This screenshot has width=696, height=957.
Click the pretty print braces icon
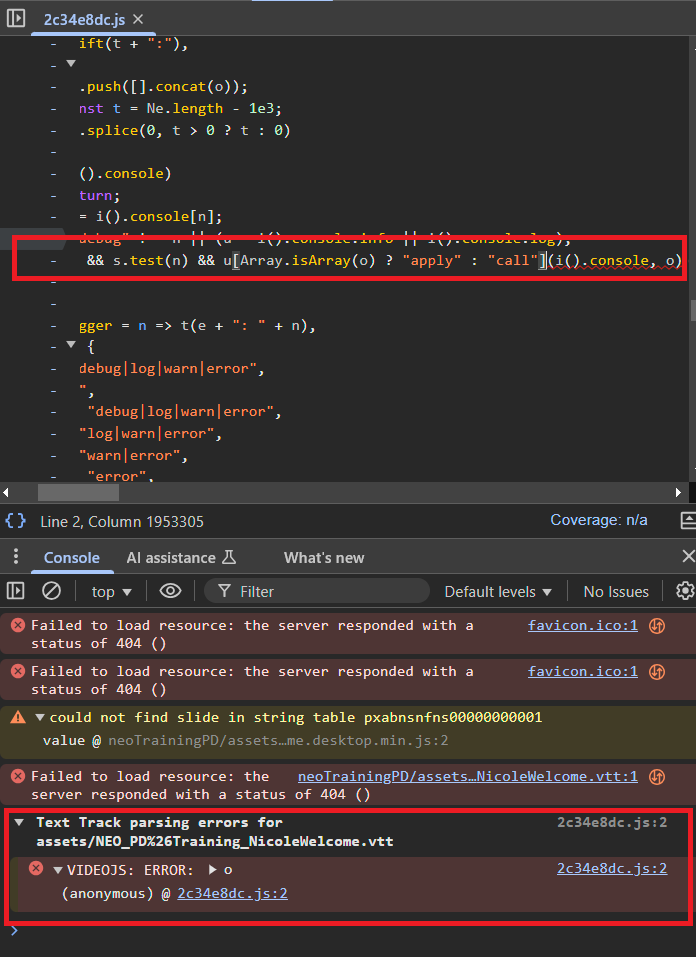coord(15,521)
